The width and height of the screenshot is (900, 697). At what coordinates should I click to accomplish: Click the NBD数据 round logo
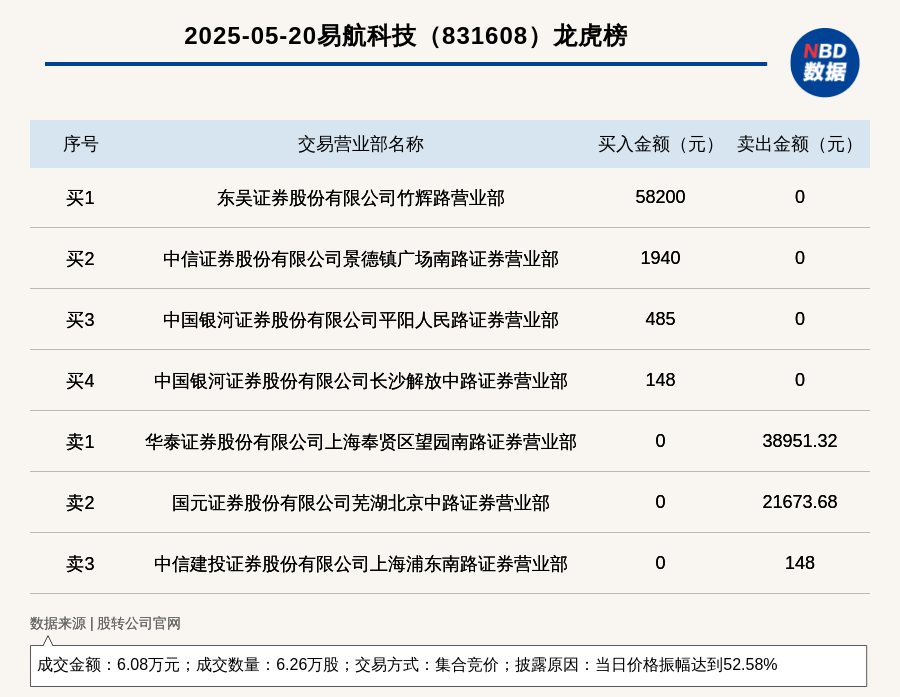825,63
